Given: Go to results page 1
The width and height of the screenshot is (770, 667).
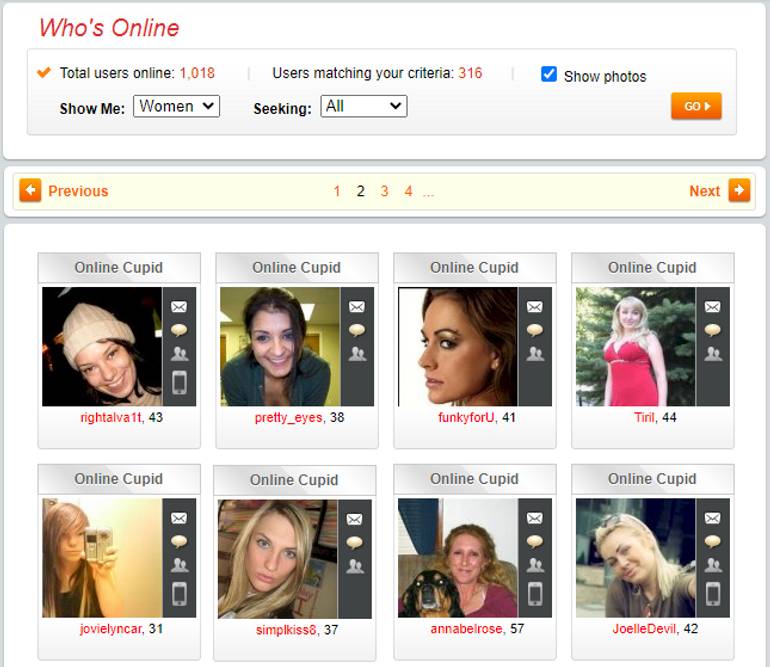Looking at the screenshot, I should coord(337,191).
